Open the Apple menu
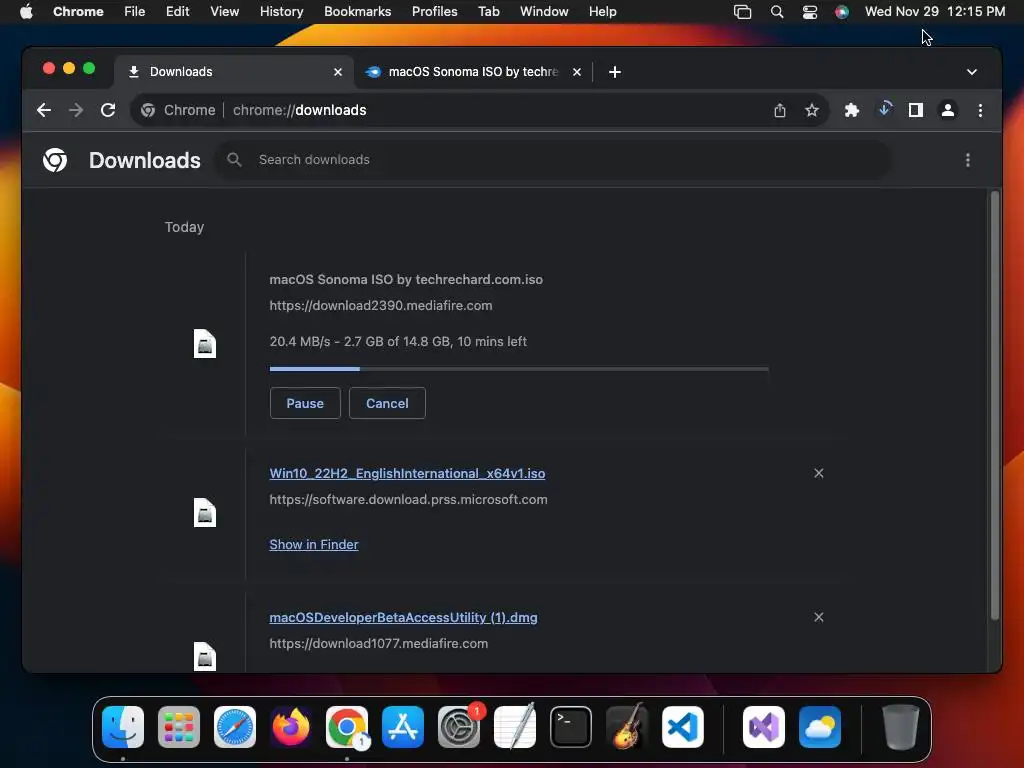Screen dimensions: 1024x768 (x=26, y=12)
